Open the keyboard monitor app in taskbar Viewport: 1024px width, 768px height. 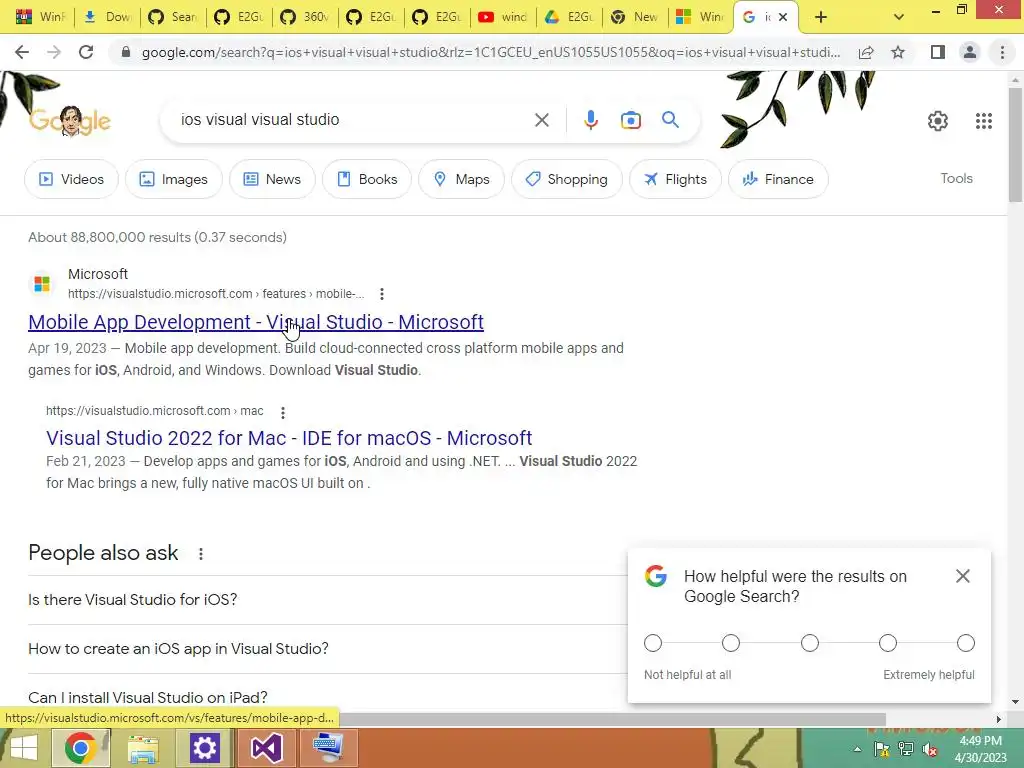[x=328, y=748]
